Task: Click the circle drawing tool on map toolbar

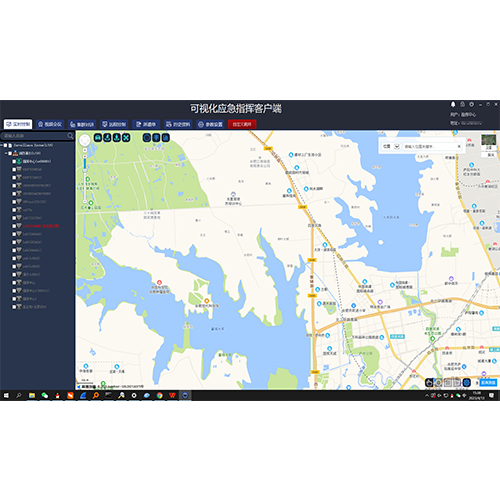Action: (x=147, y=137)
